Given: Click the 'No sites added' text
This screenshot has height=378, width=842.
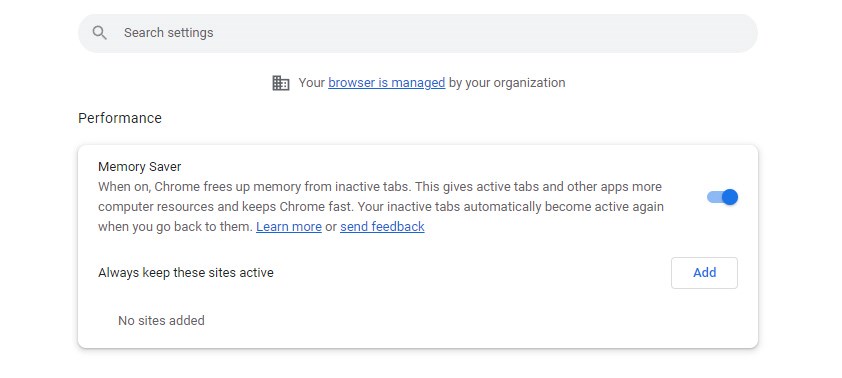Looking at the screenshot, I should click(161, 321).
